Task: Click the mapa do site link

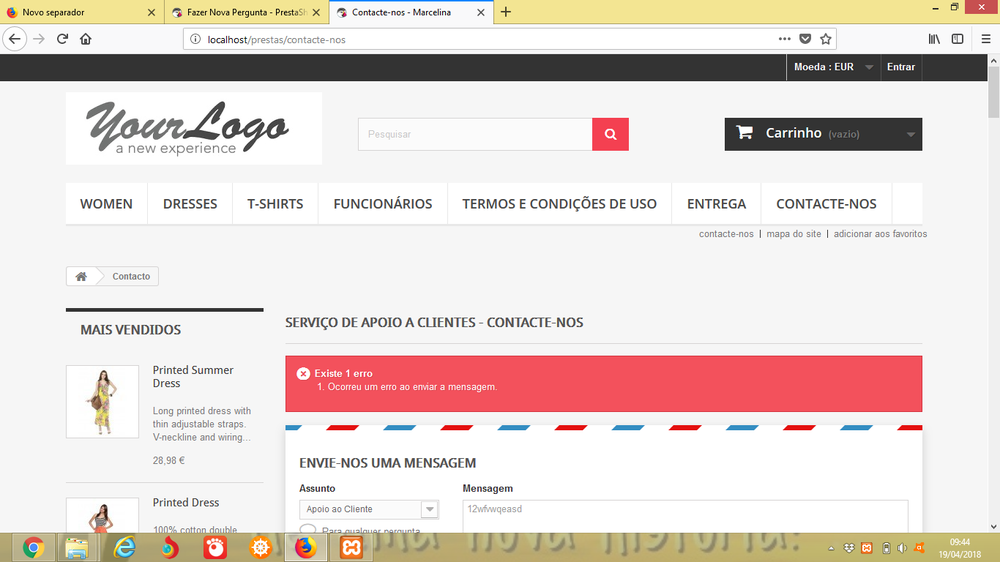Action: [794, 234]
